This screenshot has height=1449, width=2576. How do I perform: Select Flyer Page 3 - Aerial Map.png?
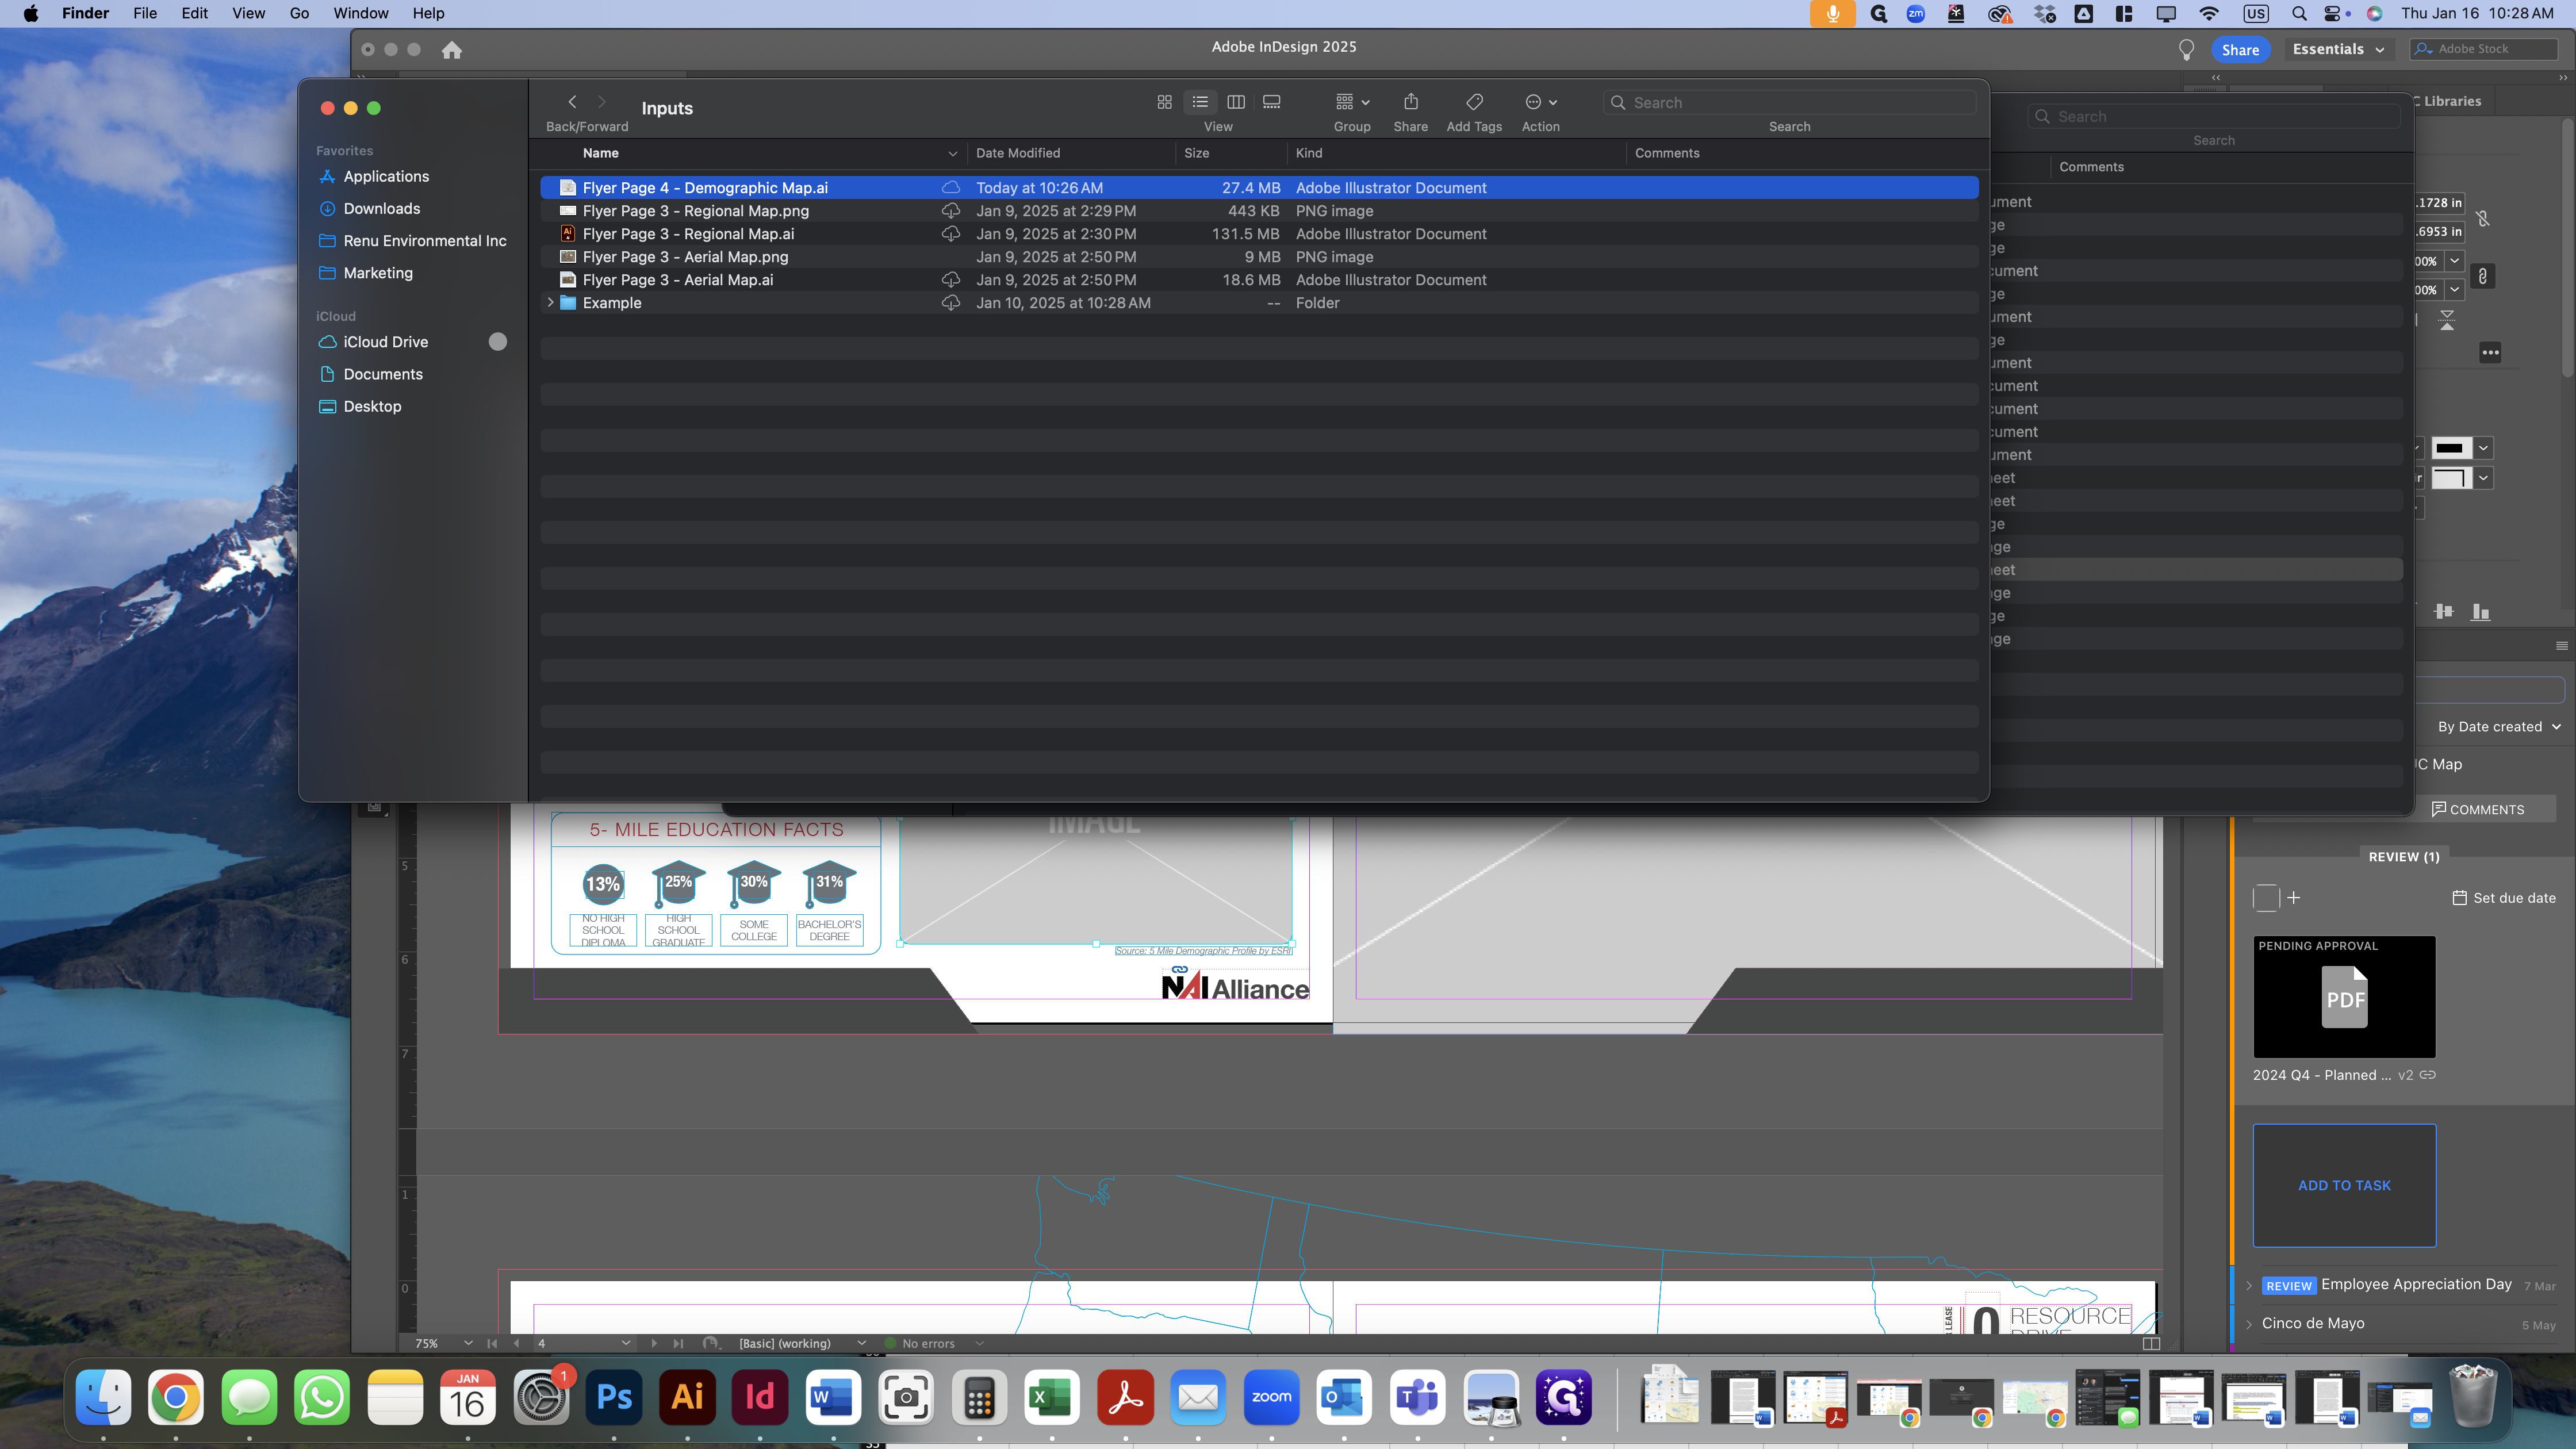(x=1259, y=257)
